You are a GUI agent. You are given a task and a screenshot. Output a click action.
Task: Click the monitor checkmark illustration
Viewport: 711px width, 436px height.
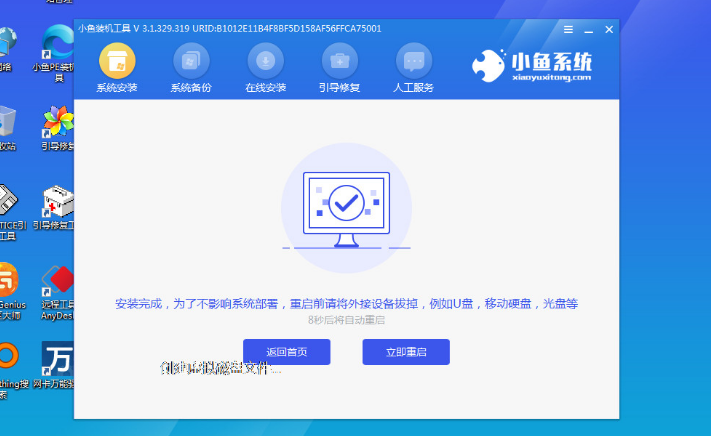coord(346,204)
